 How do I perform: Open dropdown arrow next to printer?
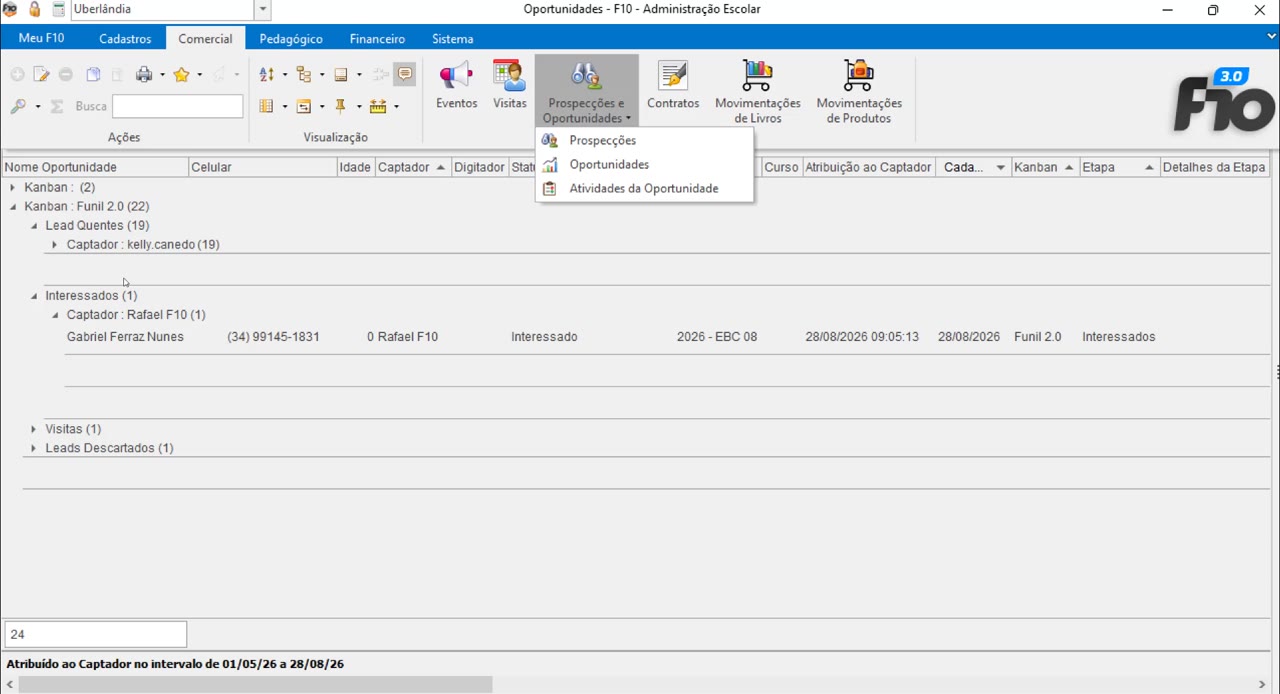pos(162,75)
